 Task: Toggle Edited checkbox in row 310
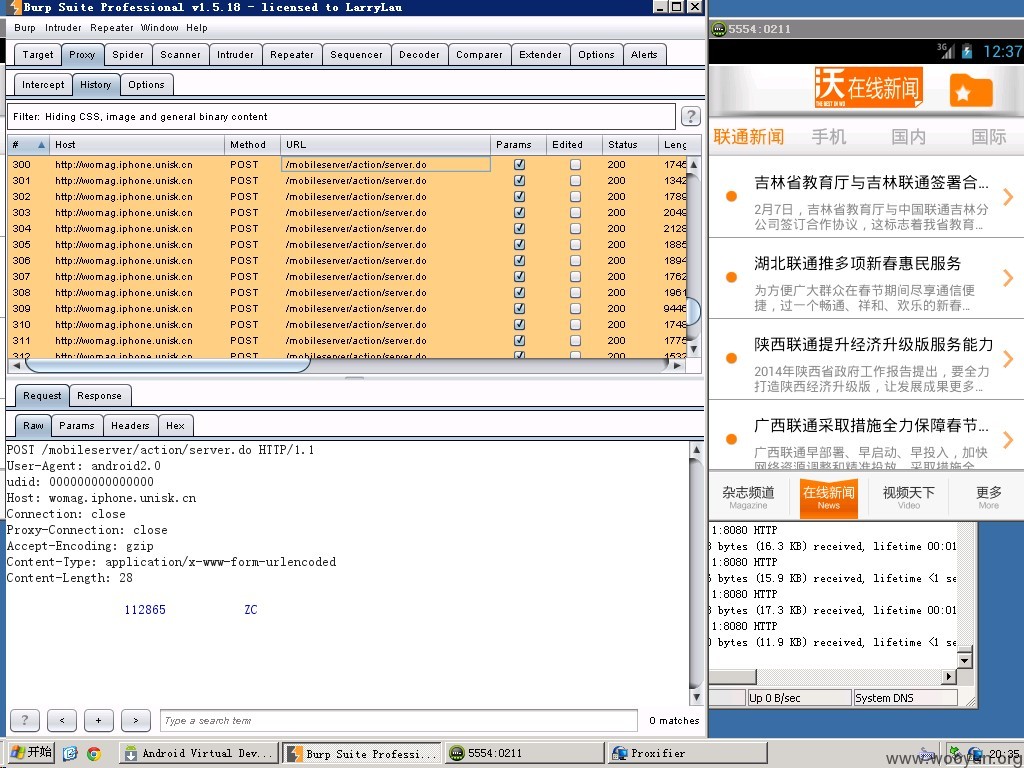pos(575,325)
